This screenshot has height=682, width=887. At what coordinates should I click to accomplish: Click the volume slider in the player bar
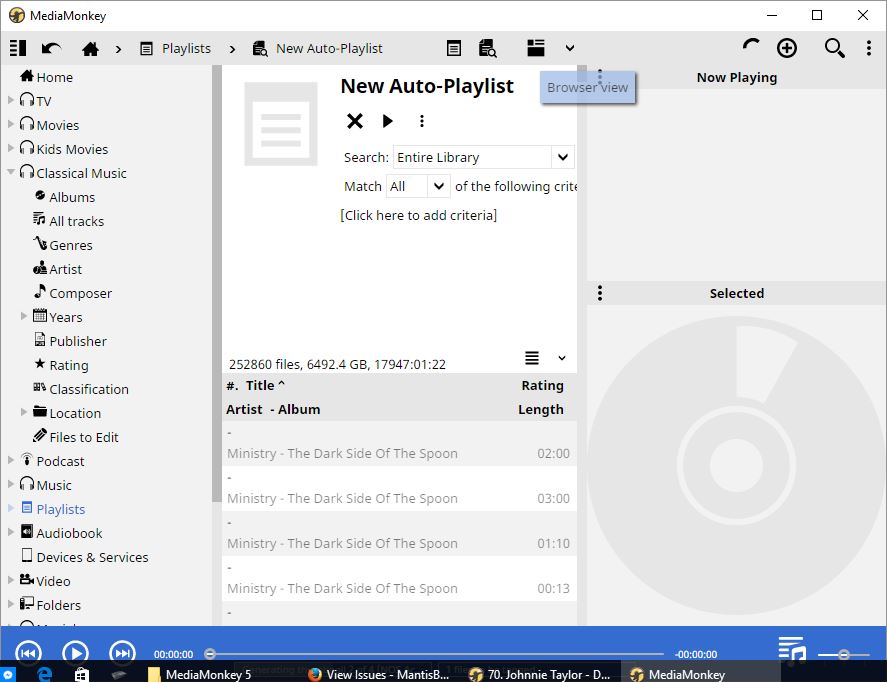(843, 654)
